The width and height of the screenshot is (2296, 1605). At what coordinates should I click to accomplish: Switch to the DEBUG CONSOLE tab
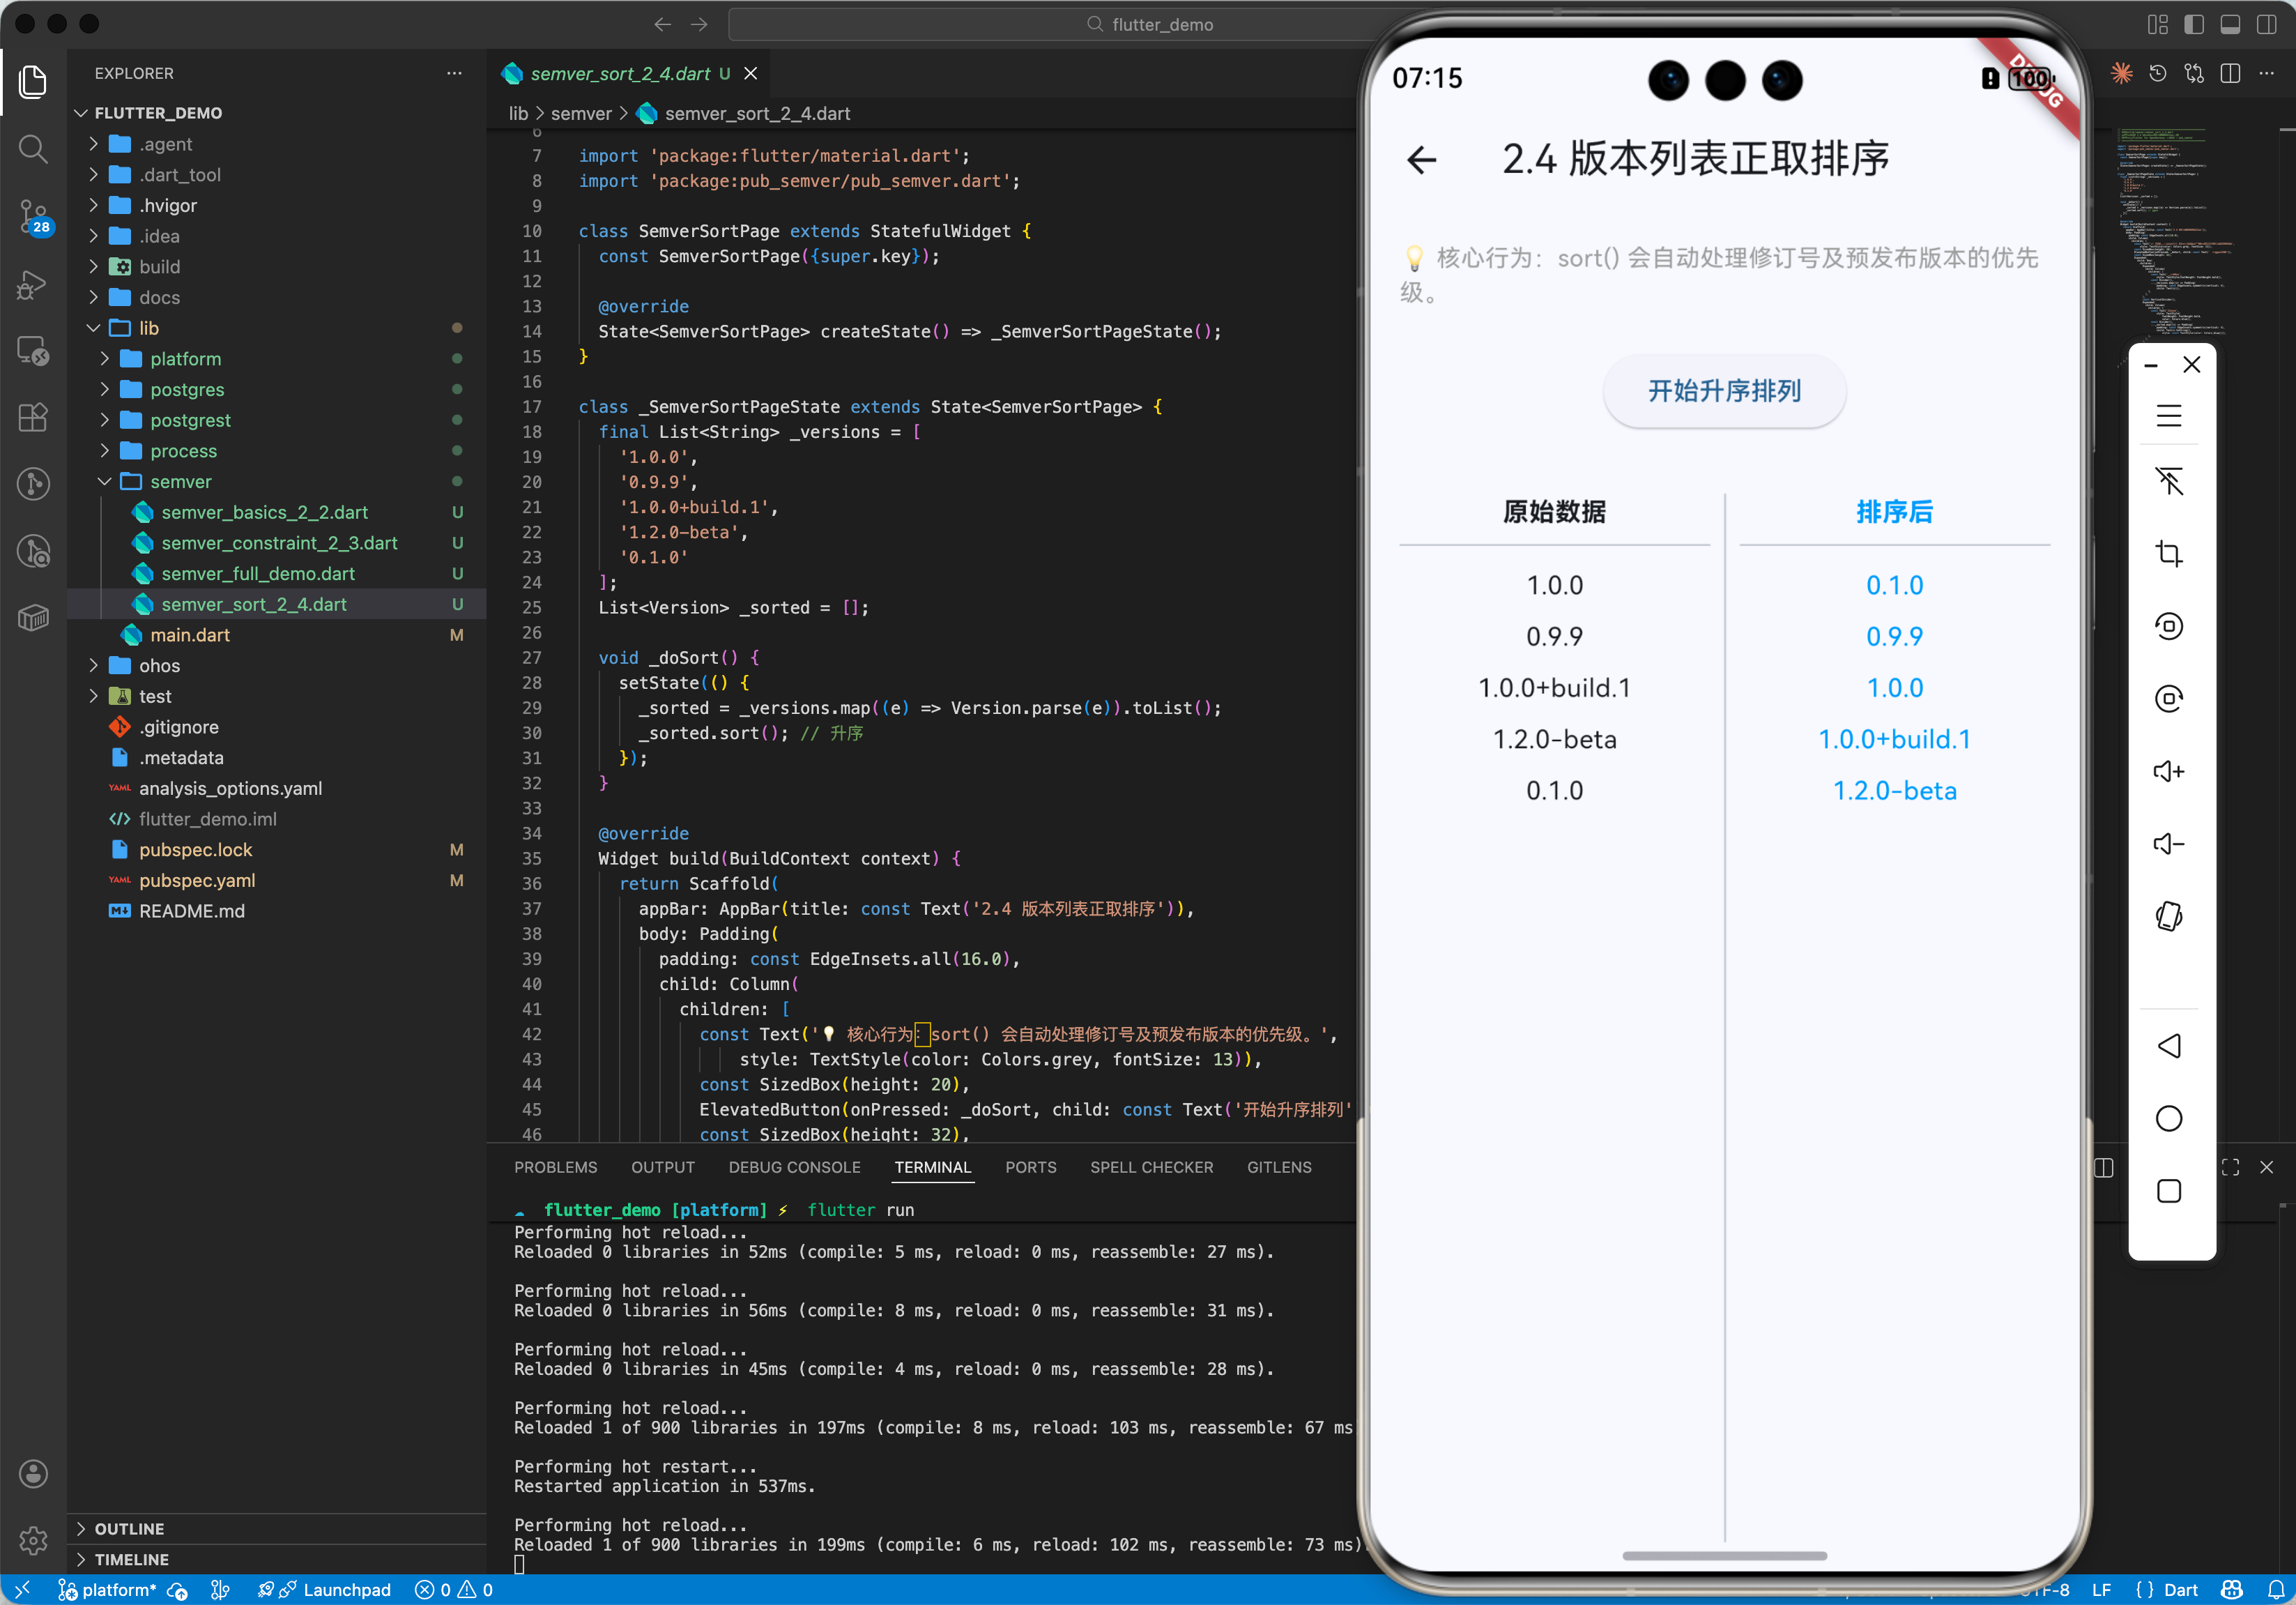point(794,1167)
